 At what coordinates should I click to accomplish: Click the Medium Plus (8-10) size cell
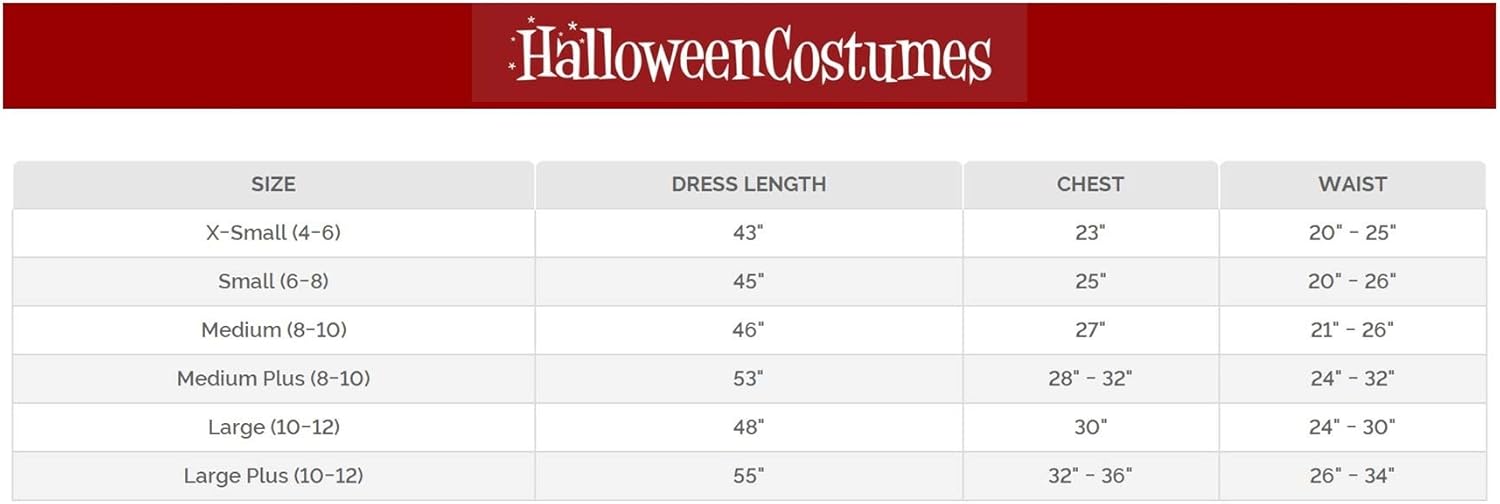click(274, 379)
